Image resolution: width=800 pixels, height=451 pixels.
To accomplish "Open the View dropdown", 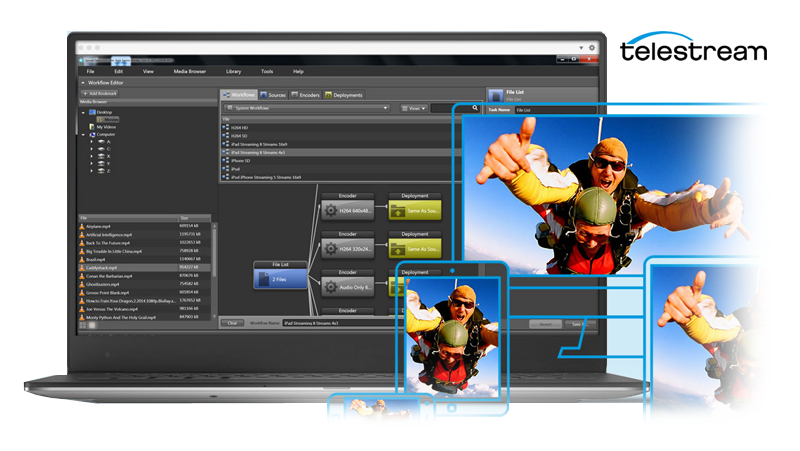I will (x=413, y=108).
